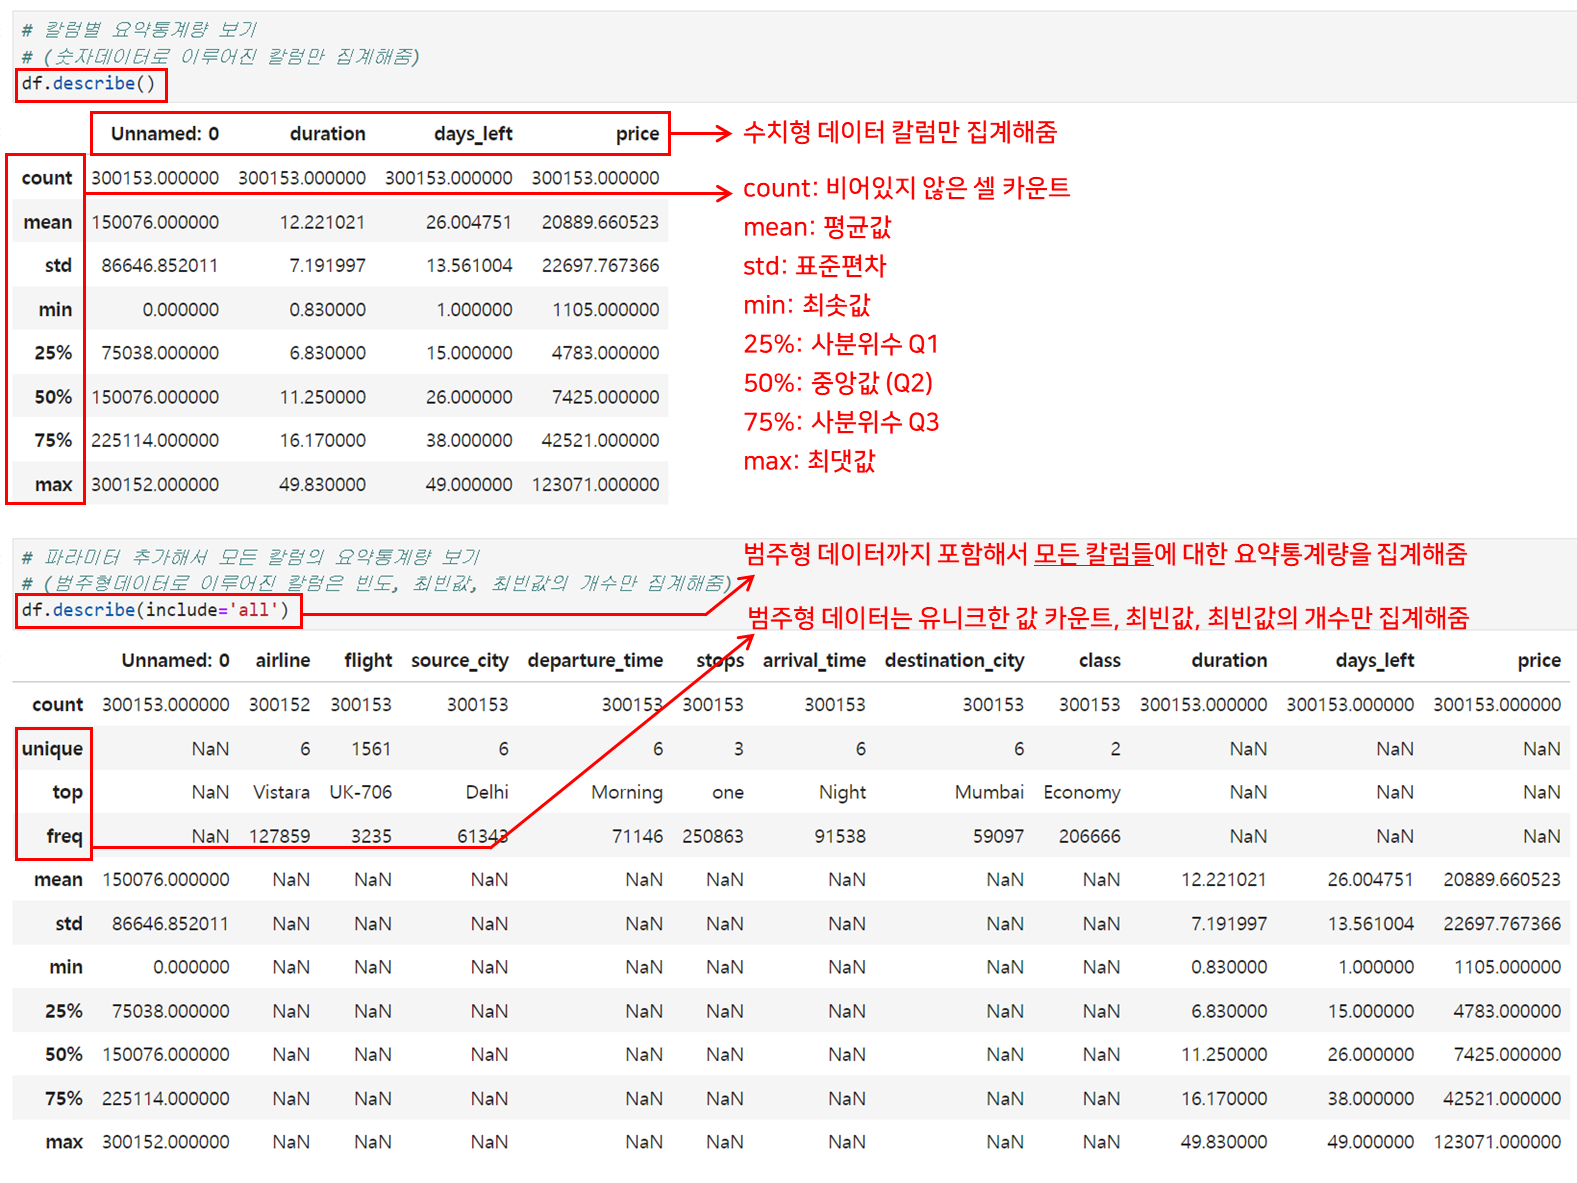Viewport: 1577px width, 1183px height.
Task: Click the 'freq' row label
Action: pyautogui.click(x=64, y=836)
